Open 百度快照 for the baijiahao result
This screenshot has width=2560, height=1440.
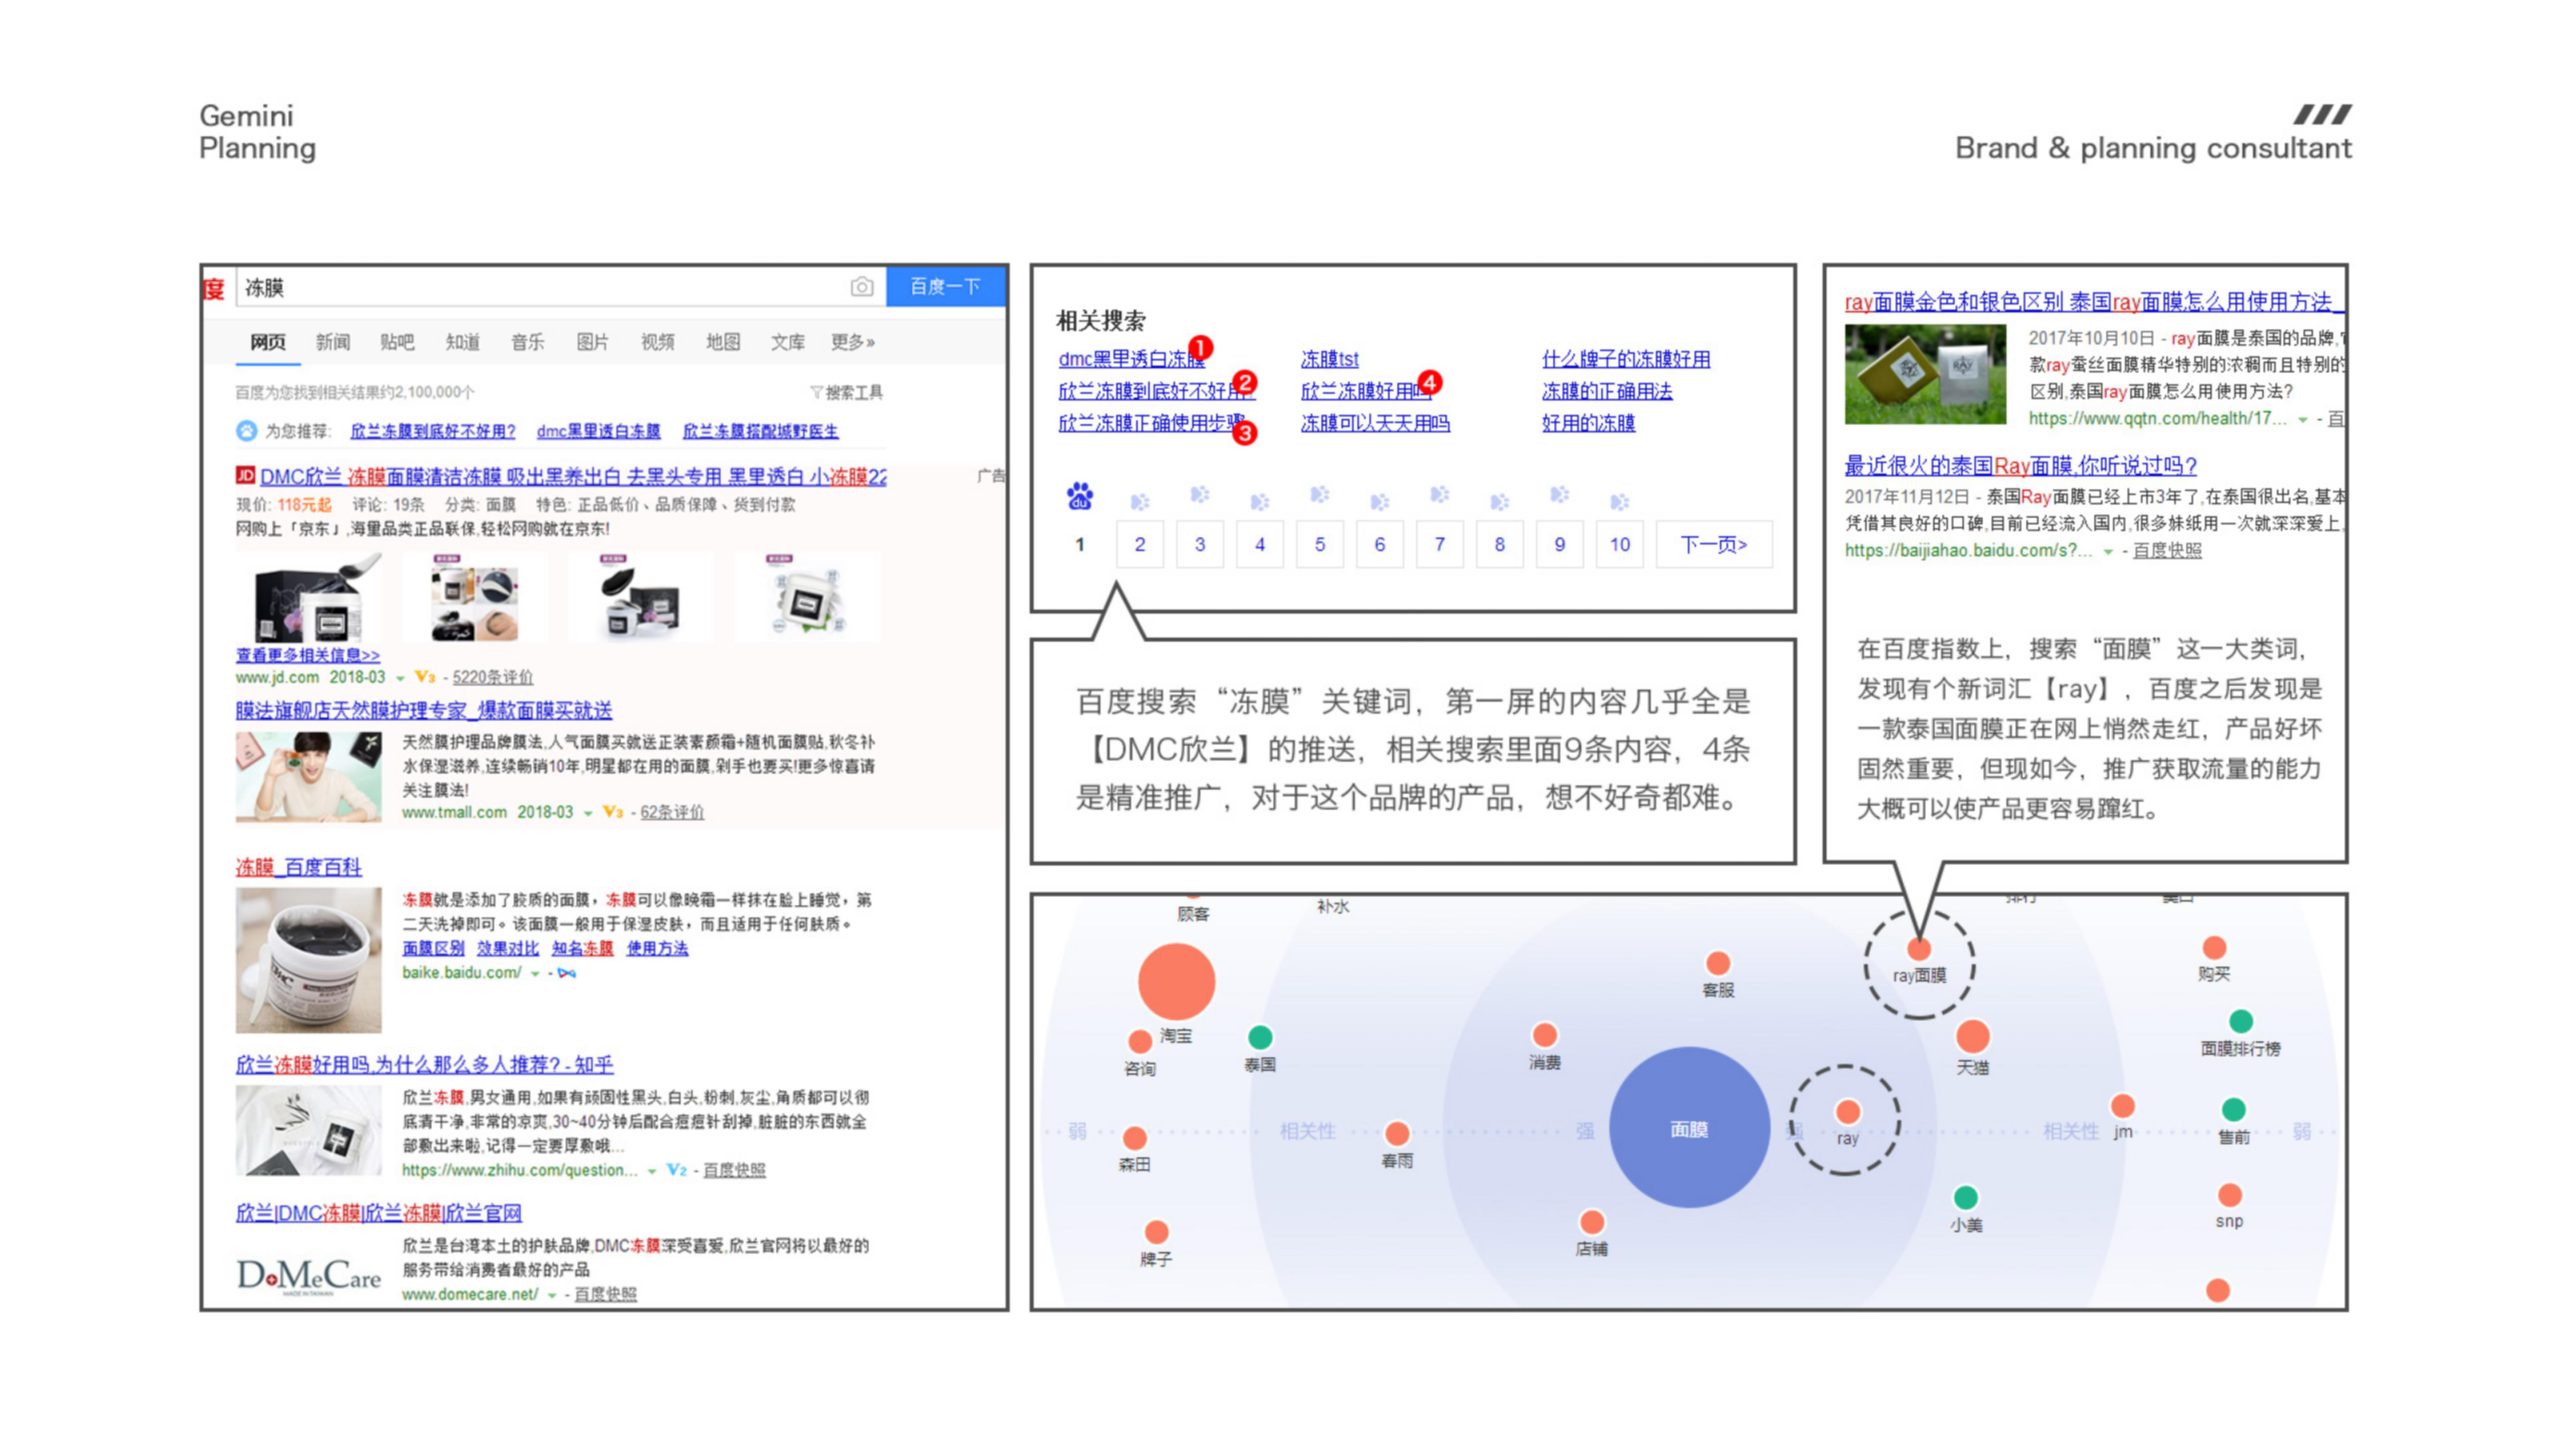pyautogui.click(x=2166, y=550)
